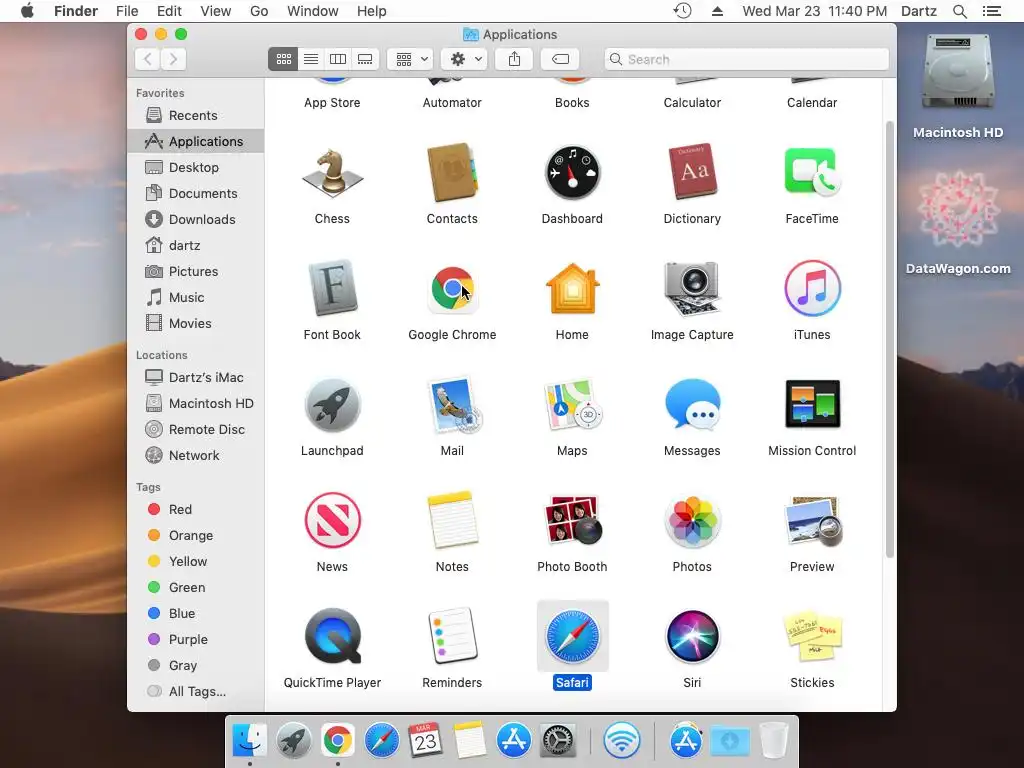Open the Contacts app icon
Screen dimensions: 1024x768
[x=452, y=173]
